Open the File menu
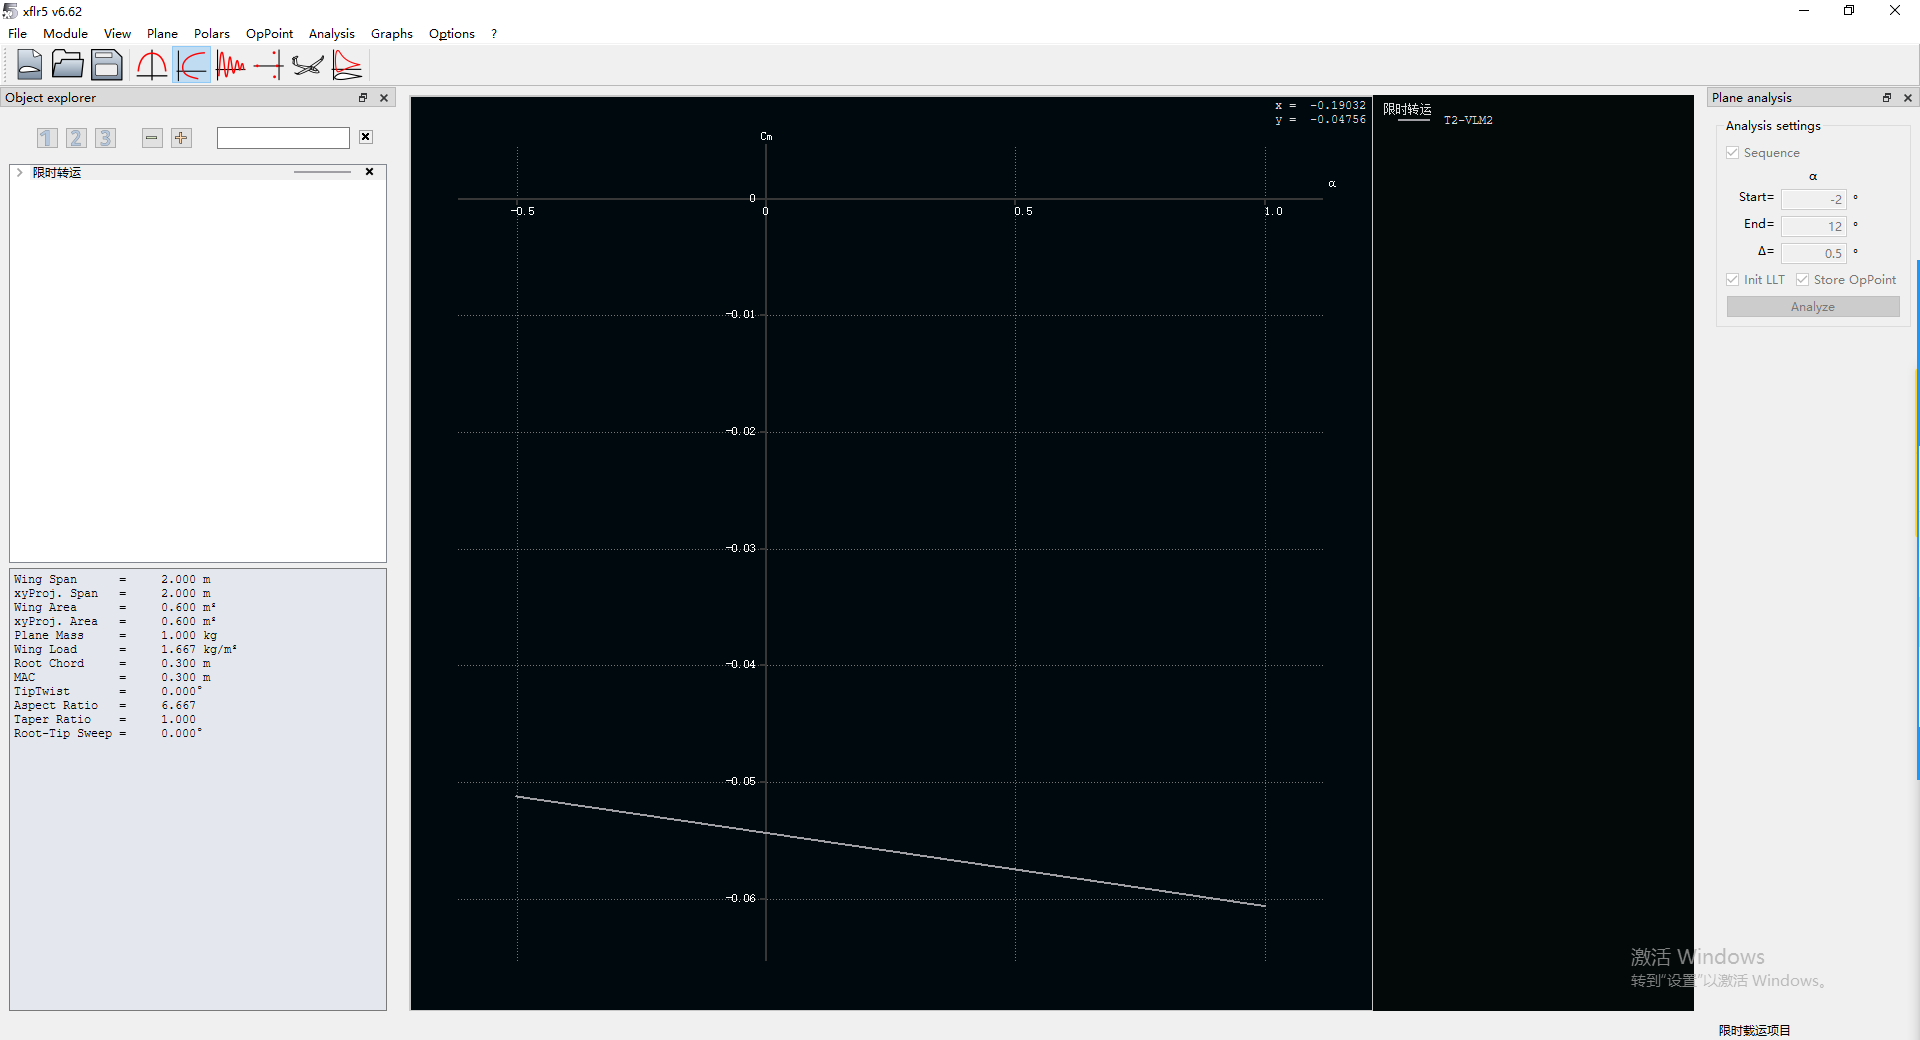1920x1040 pixels. 18,33
